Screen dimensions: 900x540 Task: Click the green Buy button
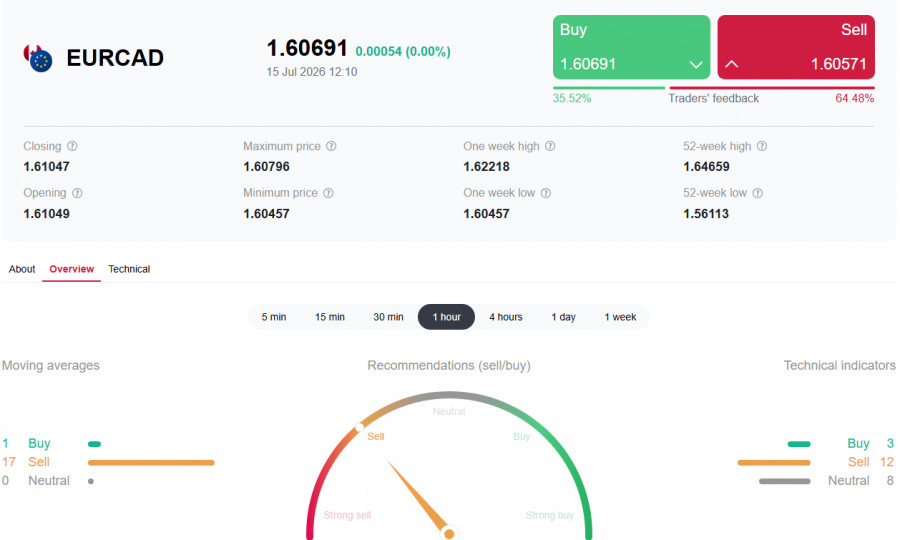click(x=631, y=47)
